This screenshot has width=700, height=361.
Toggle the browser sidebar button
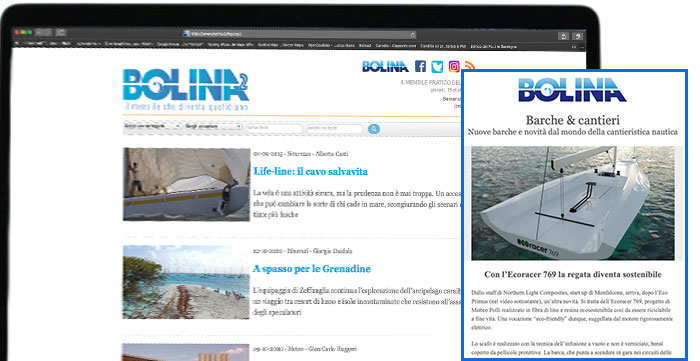(61, 32)
